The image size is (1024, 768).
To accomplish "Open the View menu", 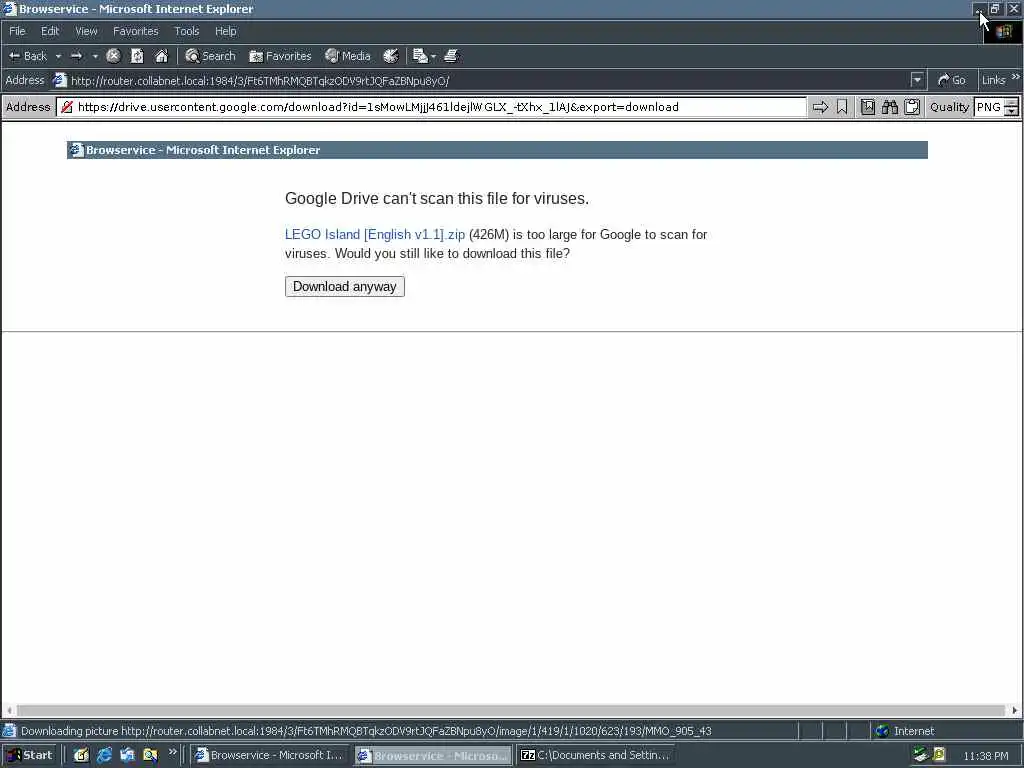I will point(86,31).
